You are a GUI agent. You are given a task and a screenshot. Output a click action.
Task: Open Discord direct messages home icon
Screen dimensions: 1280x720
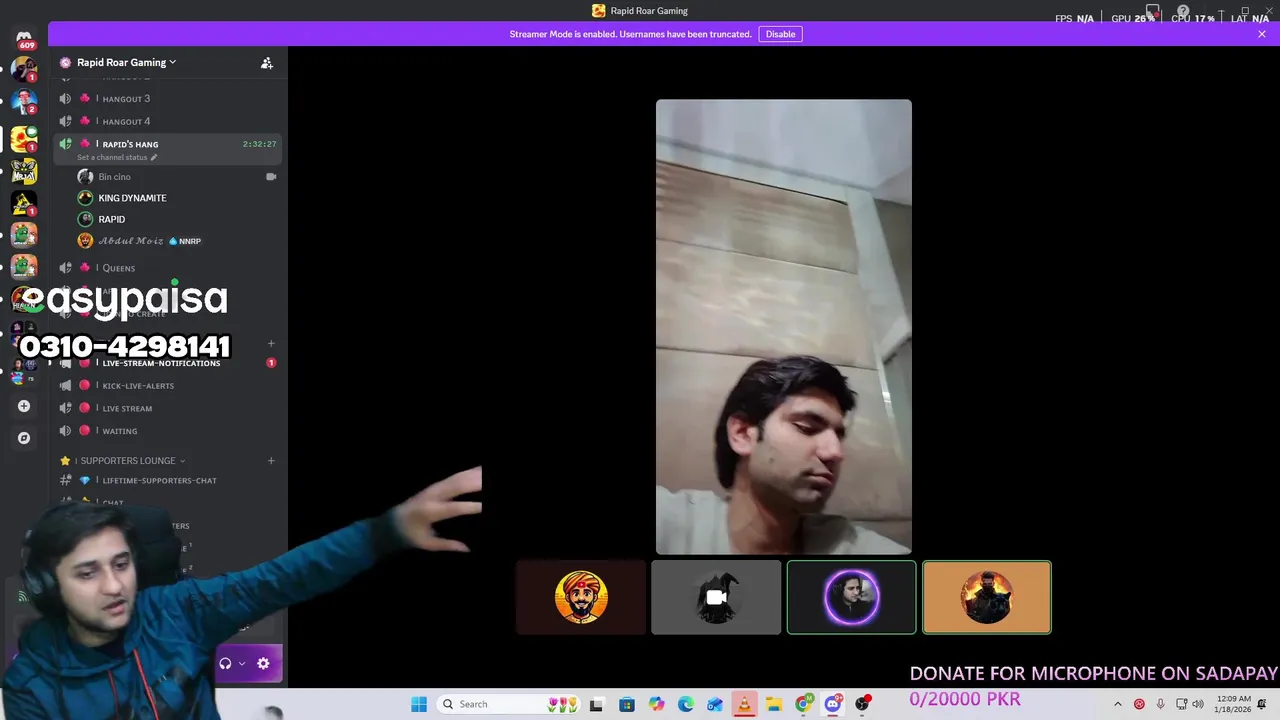point(24,38)
